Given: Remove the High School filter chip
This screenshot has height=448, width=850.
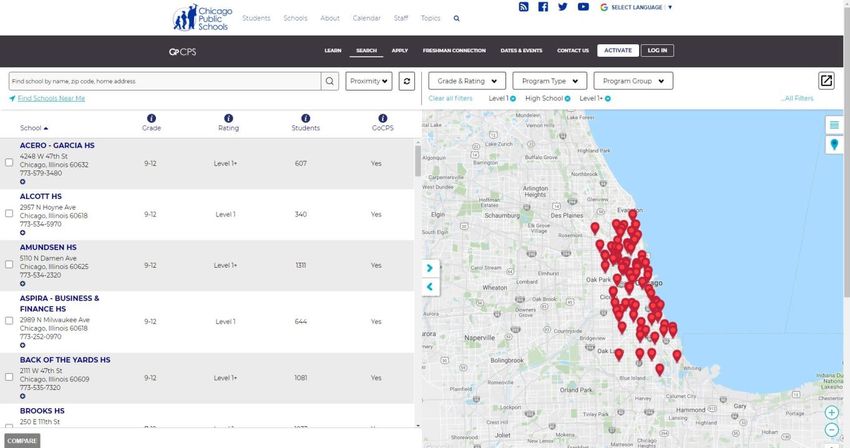Looking at the screenshot, I should click(x=568, y=99).
